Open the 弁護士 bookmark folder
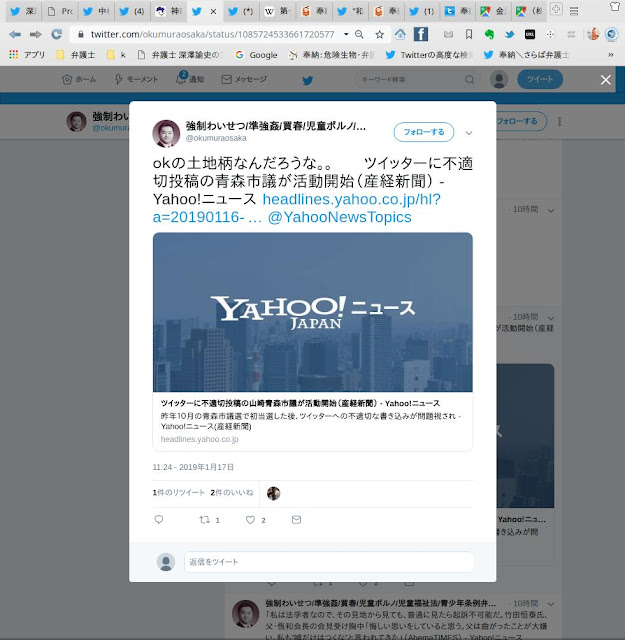This screenshot has height=640, width=625. coord(76,55)
